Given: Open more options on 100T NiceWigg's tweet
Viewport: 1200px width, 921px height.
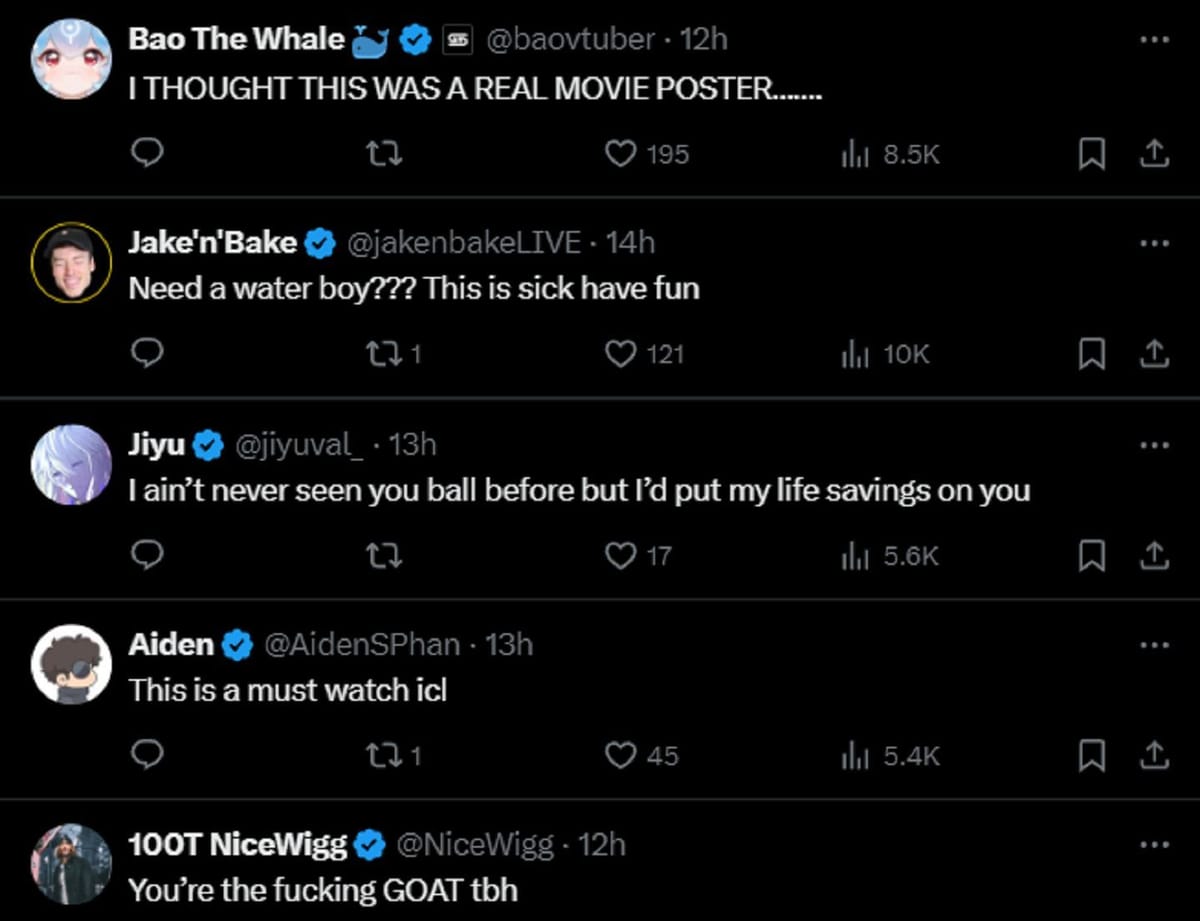Looking at the screenshot, I should point(1153,845).
